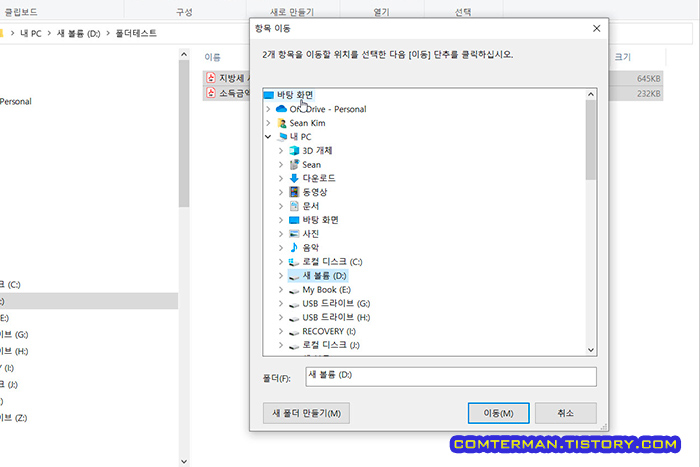Click the 로컬 디스크 (C:) drive icon
Screen dimensions: 700x467
pos(294,262)
